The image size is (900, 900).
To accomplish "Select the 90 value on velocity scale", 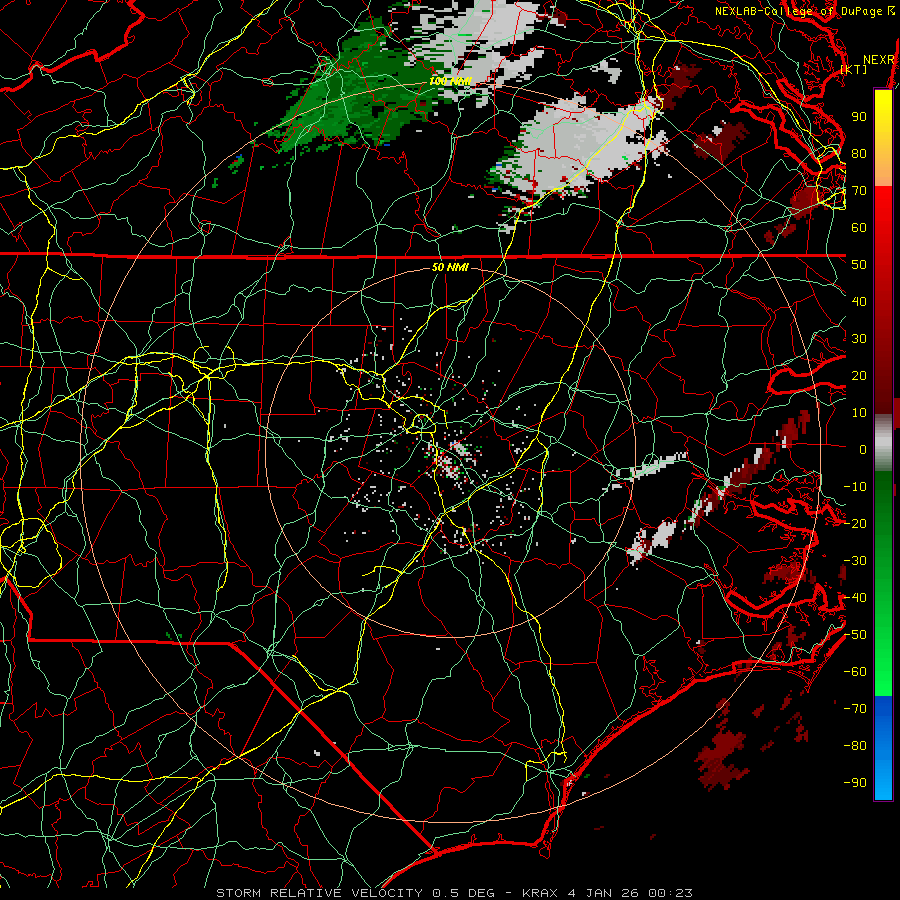I will [859, 117].
